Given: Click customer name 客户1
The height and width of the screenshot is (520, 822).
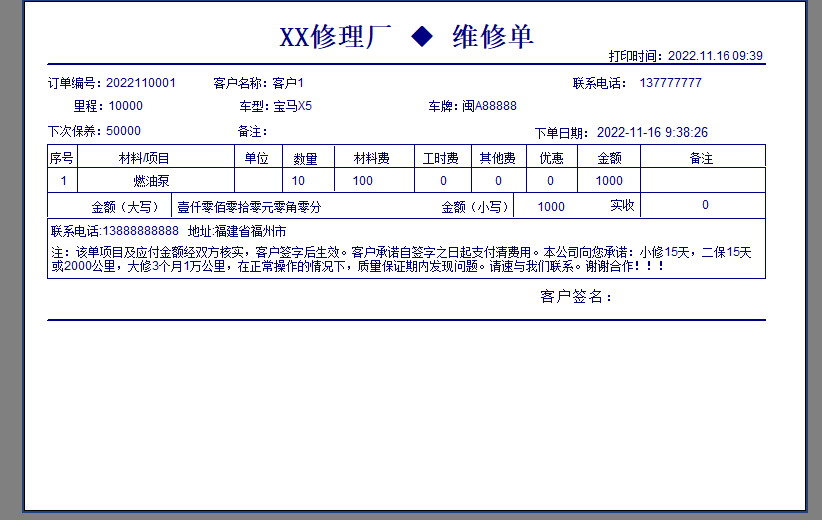Looking at the screenshot, I should pyautogui.click(x=288, y=83).
